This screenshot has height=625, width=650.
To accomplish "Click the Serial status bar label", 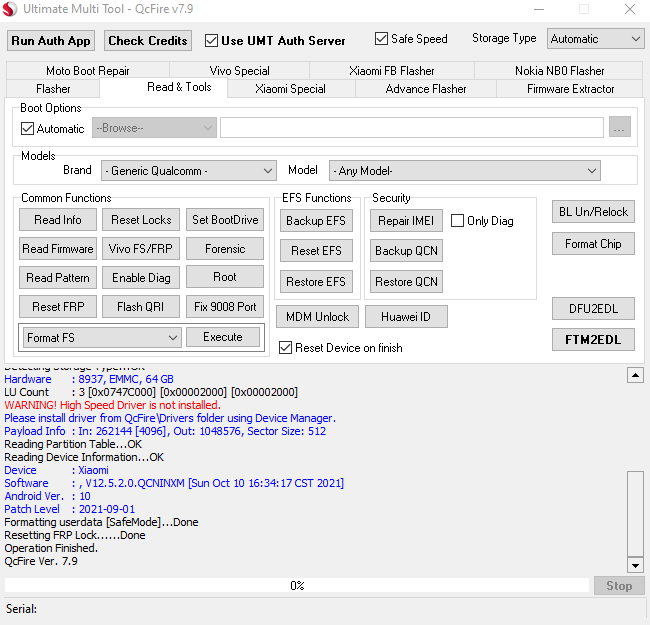I will click(21, 608).
